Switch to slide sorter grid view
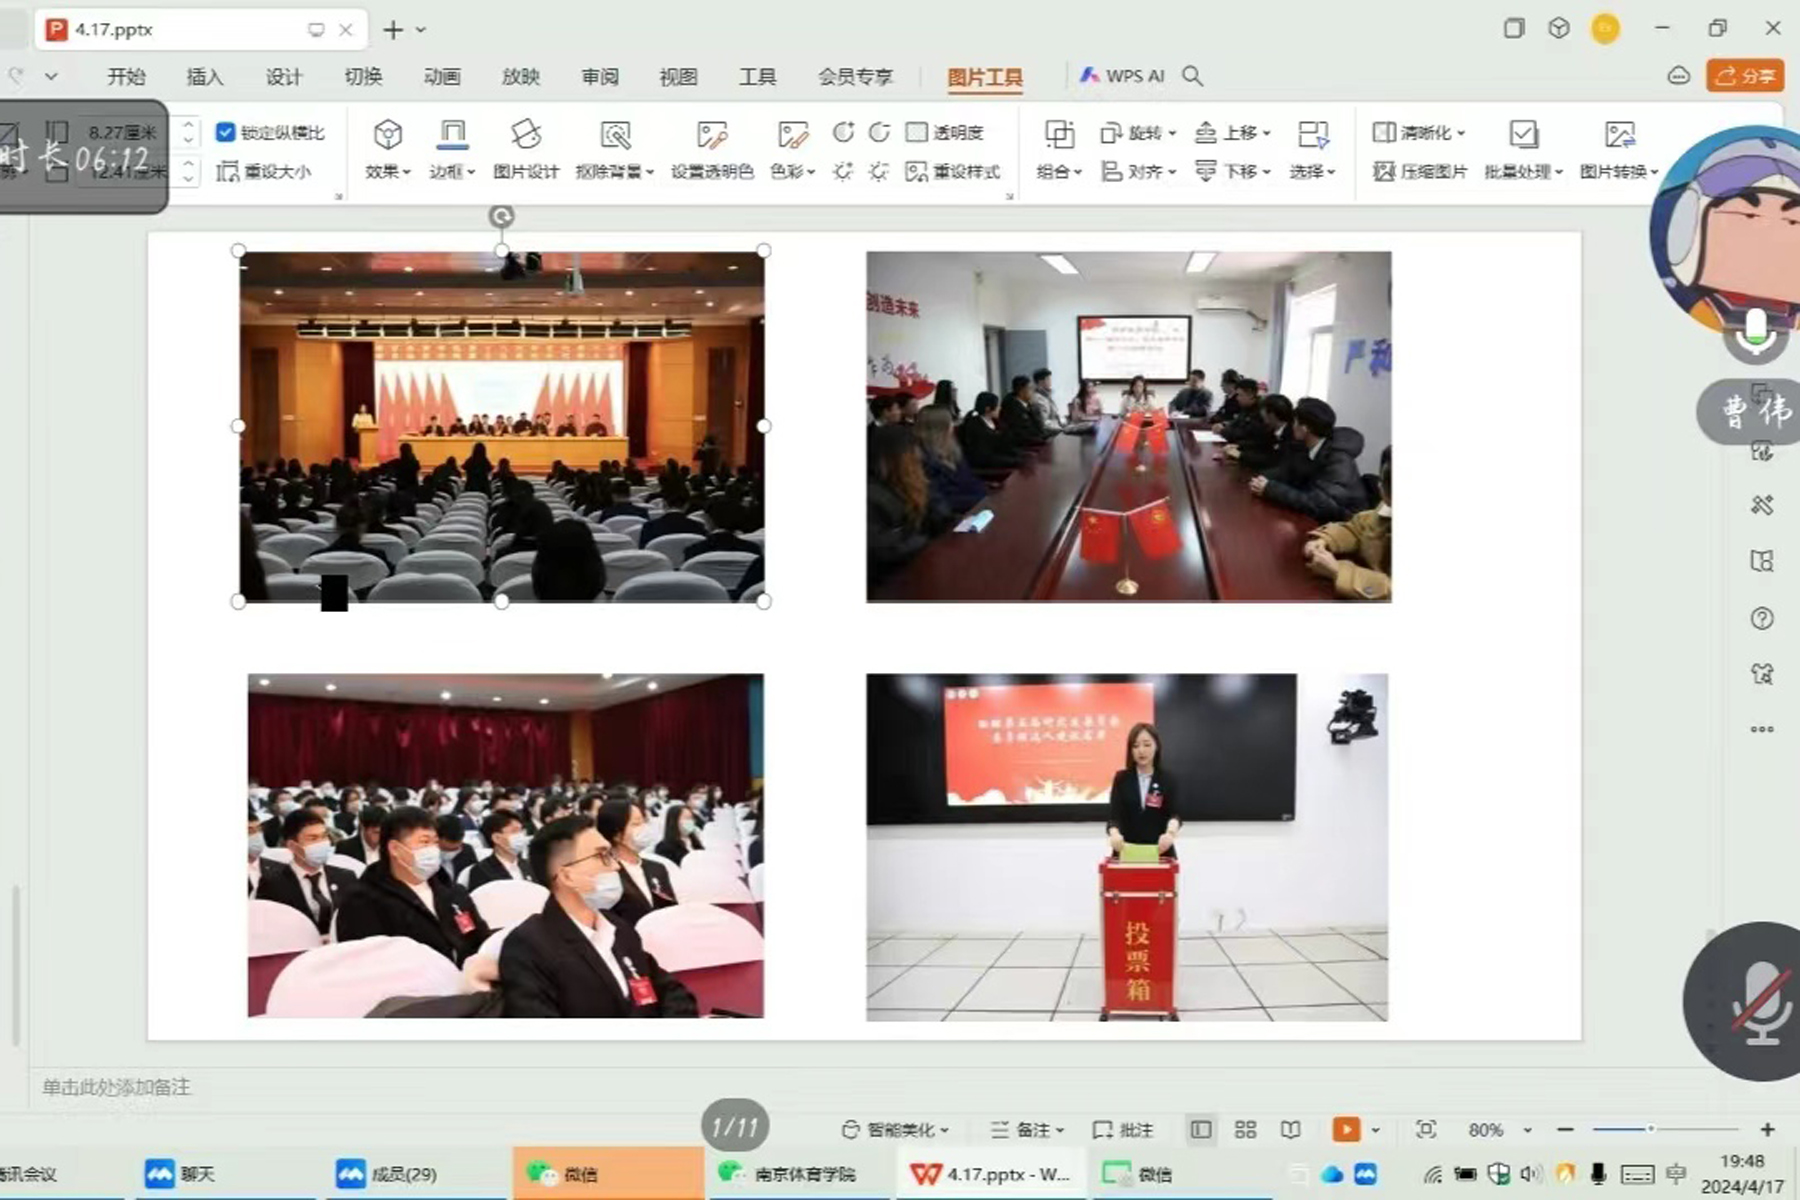This screenshot has height=1200, width=1800. point(1245,1129)
